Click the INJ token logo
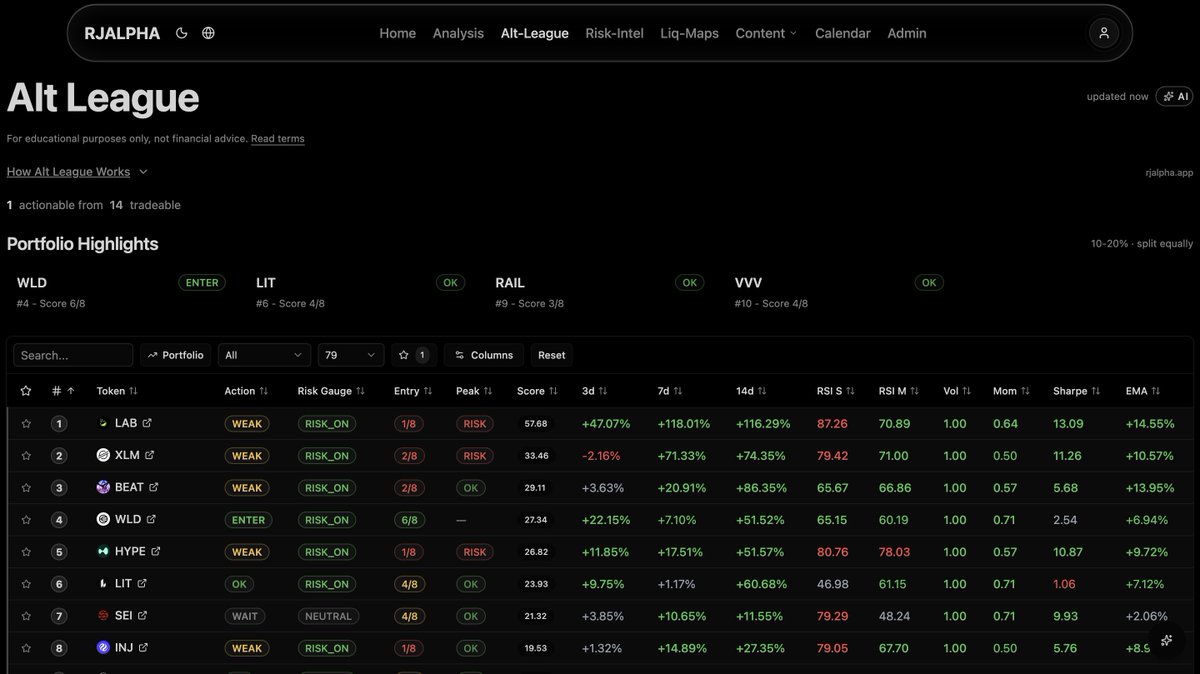This screenshot has width=1200, height=674. coord(102,647)
